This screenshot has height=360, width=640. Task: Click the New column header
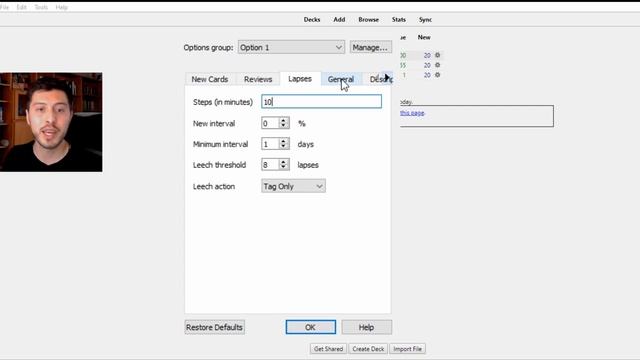pos(424,37)
